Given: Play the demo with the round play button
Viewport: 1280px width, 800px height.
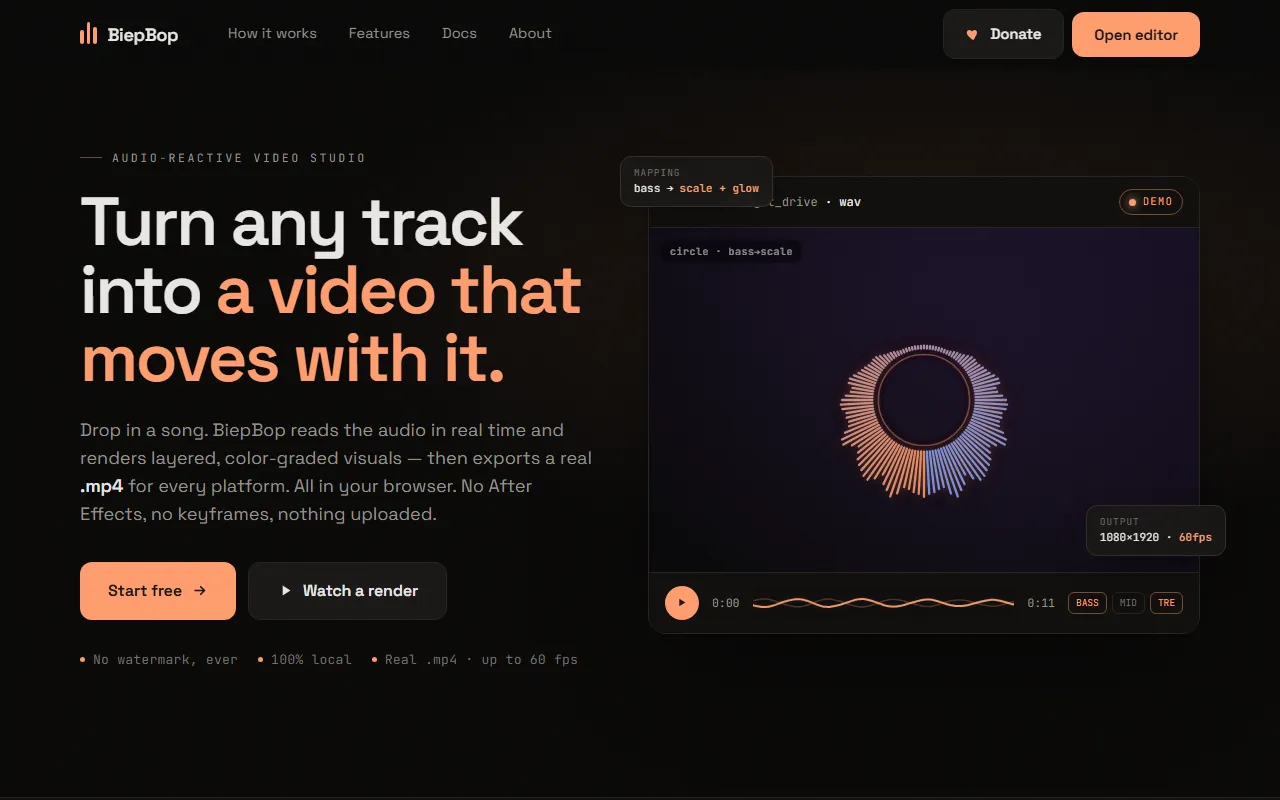Looking at the screenshot, I should point(682,603).
